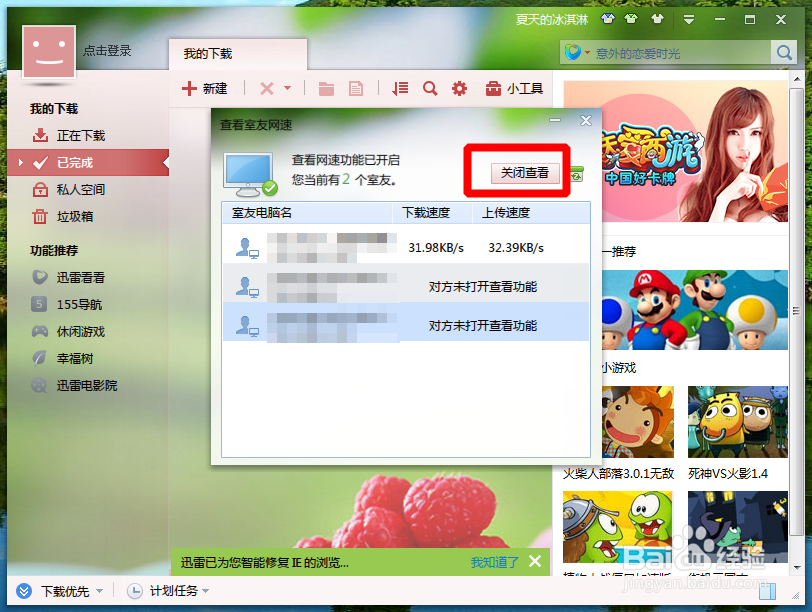Open the settings gear on the toolbar
Screen dimensions: 812x612
pyautogui.click(x=459, y=88)
